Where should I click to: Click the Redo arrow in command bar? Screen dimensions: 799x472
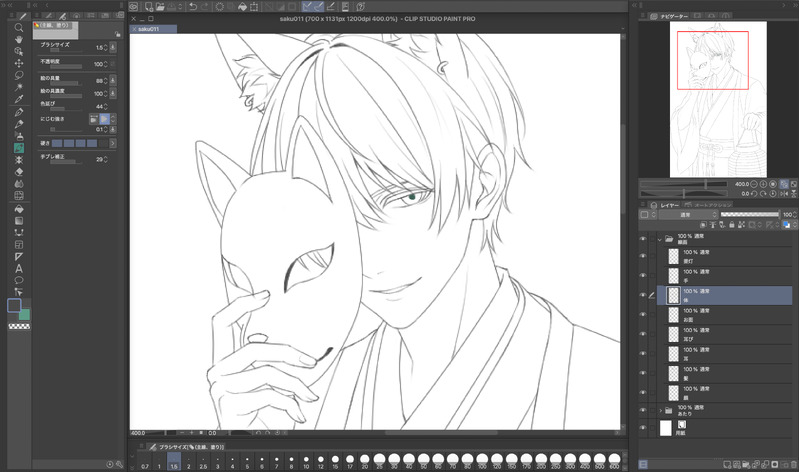pos(204,7)
